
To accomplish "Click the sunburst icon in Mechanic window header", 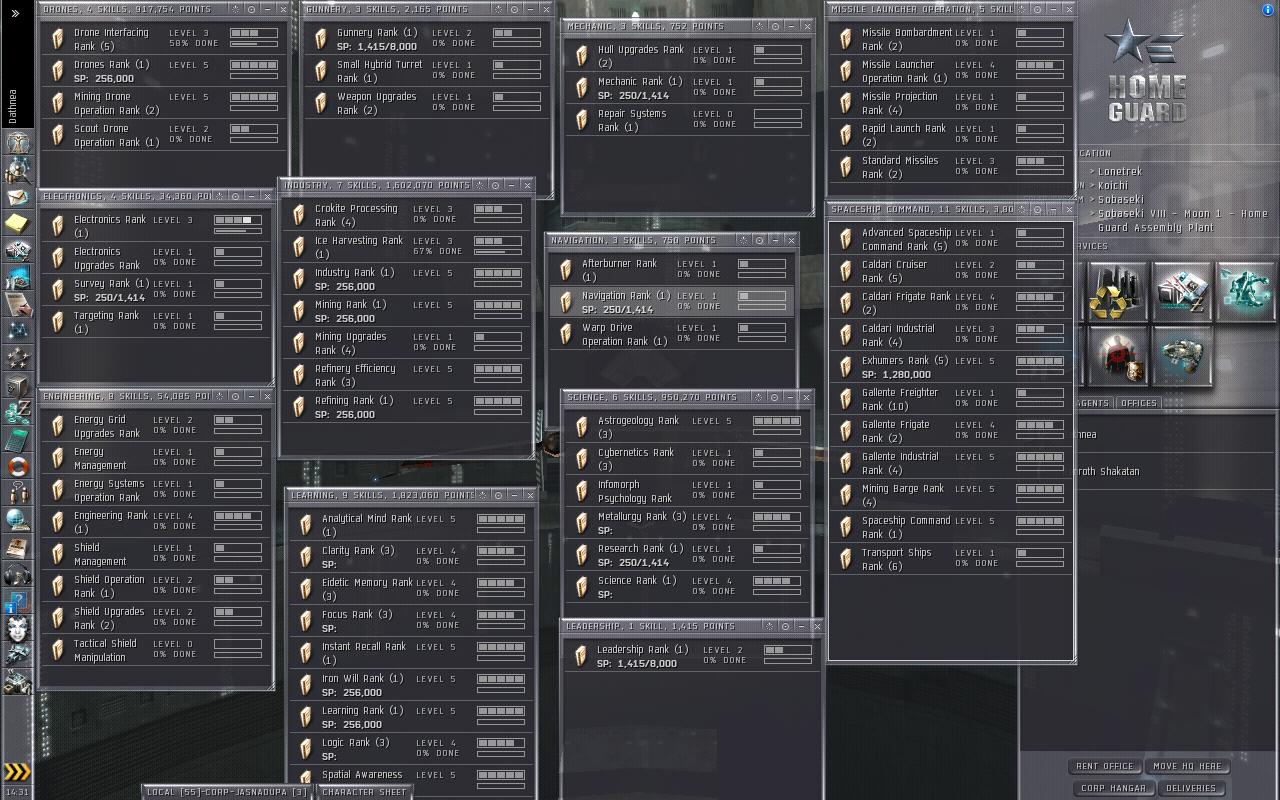I will click(762, 26).
